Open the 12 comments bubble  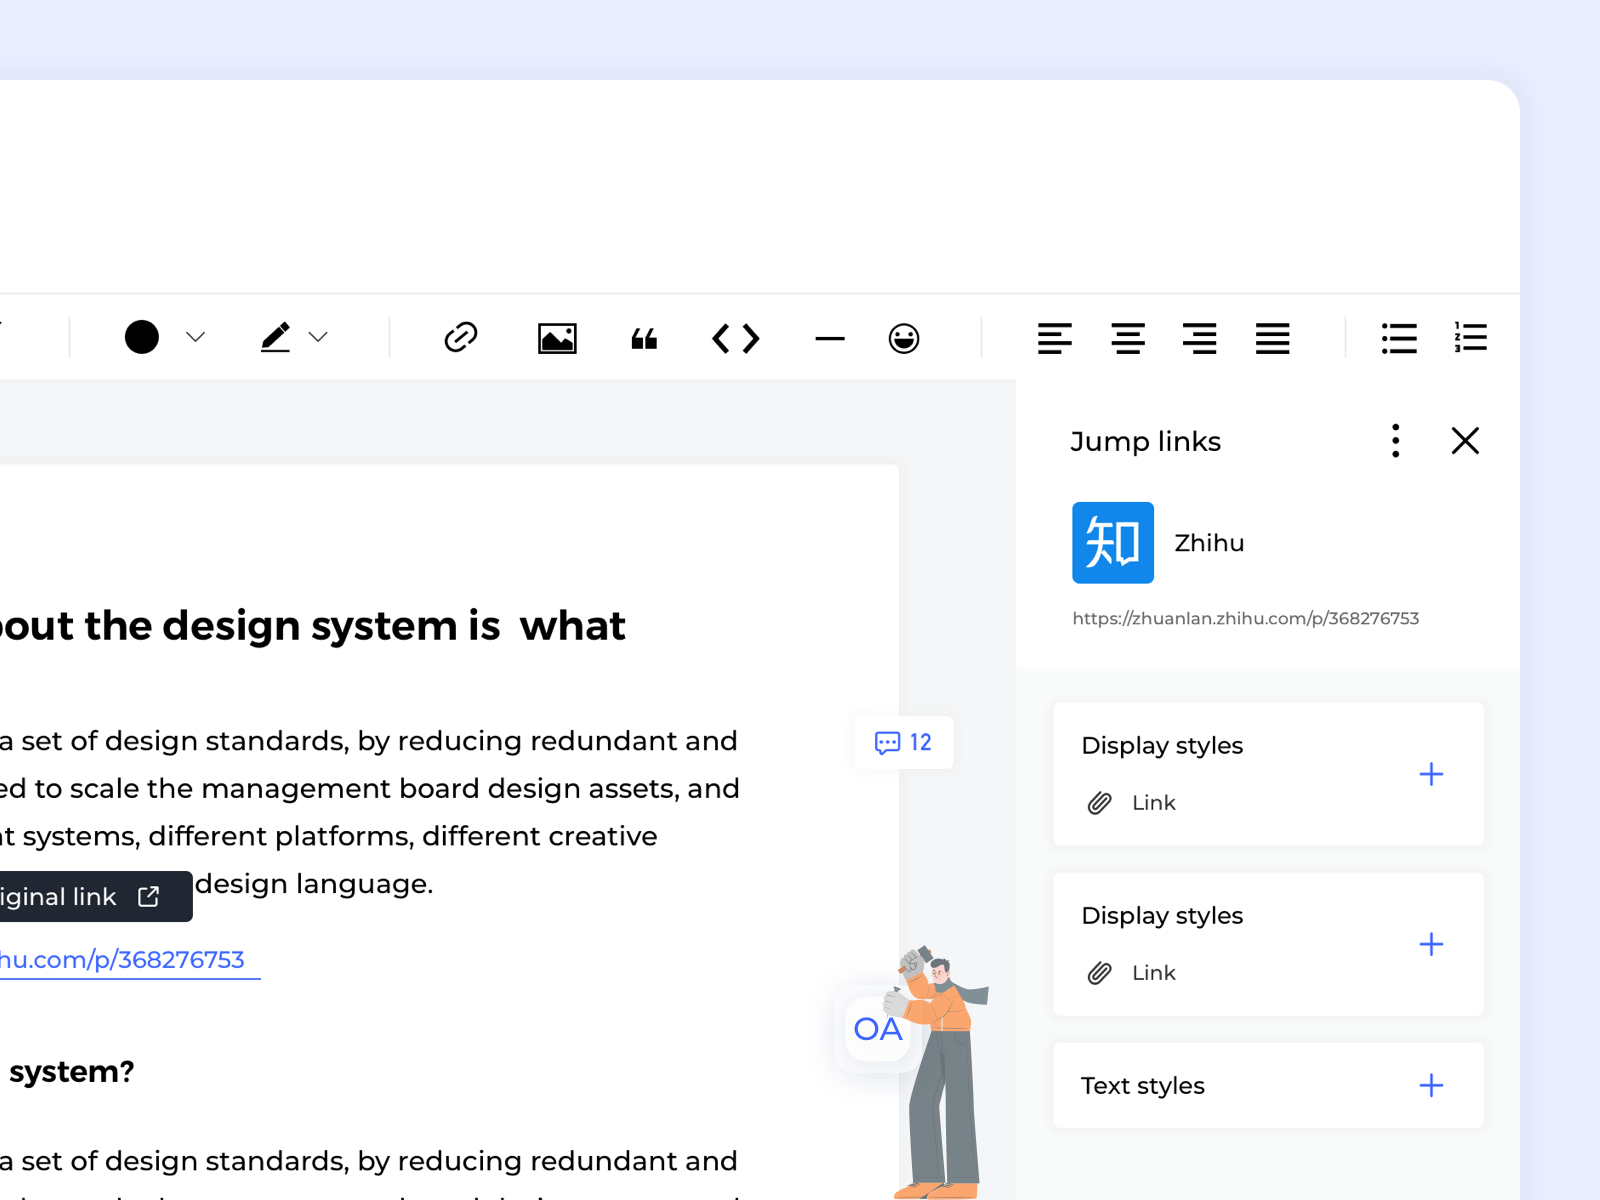(903, 742)
